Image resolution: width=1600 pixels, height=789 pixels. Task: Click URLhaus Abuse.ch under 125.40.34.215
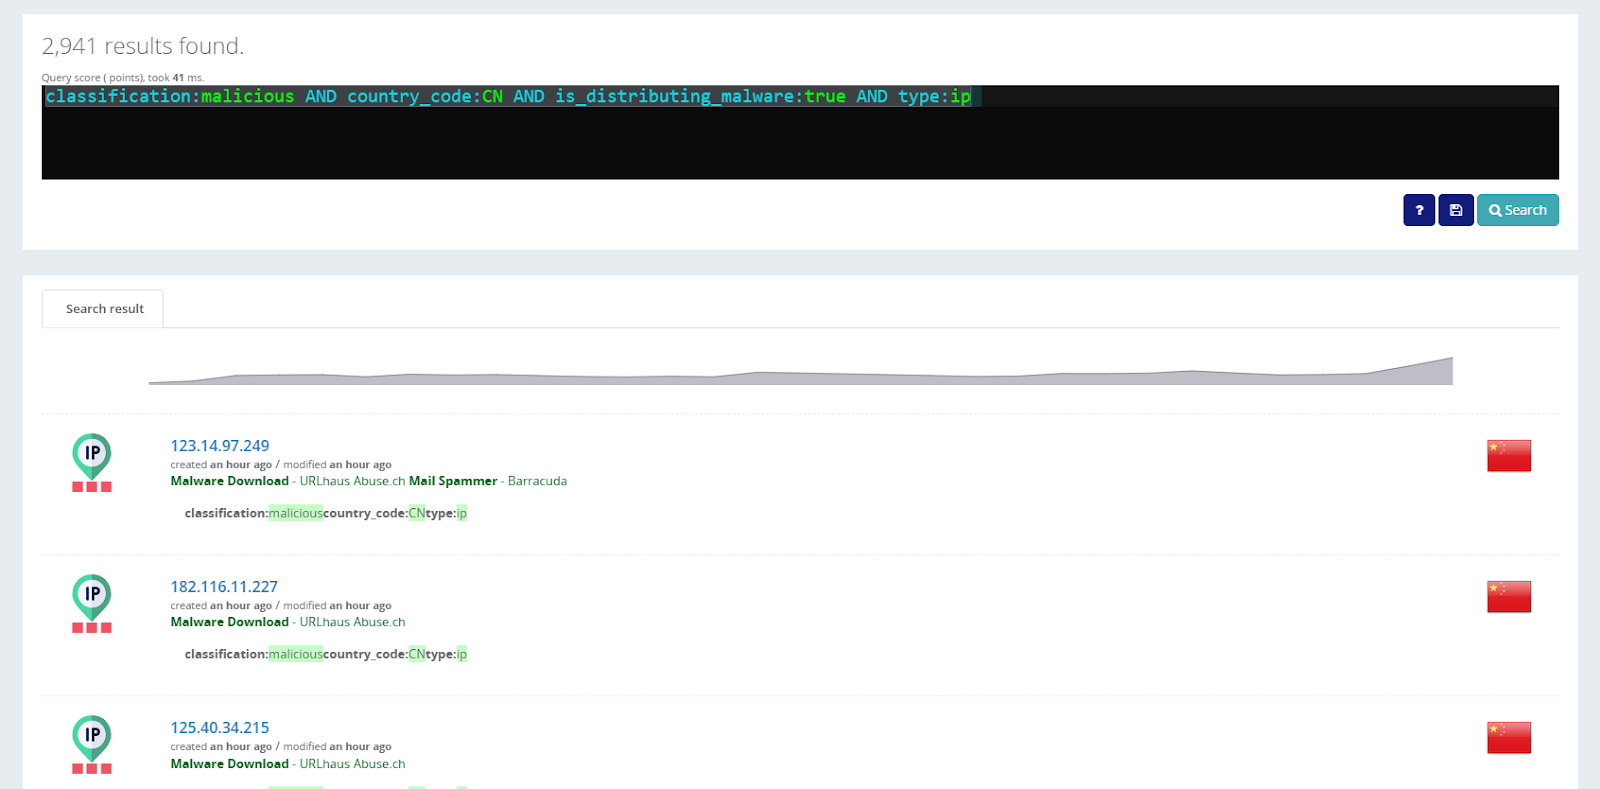click(352, 764)
